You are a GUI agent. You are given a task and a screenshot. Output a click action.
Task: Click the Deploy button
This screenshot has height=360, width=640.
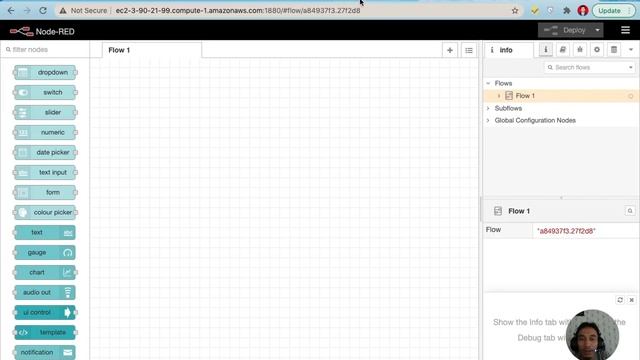coord(565,30)
